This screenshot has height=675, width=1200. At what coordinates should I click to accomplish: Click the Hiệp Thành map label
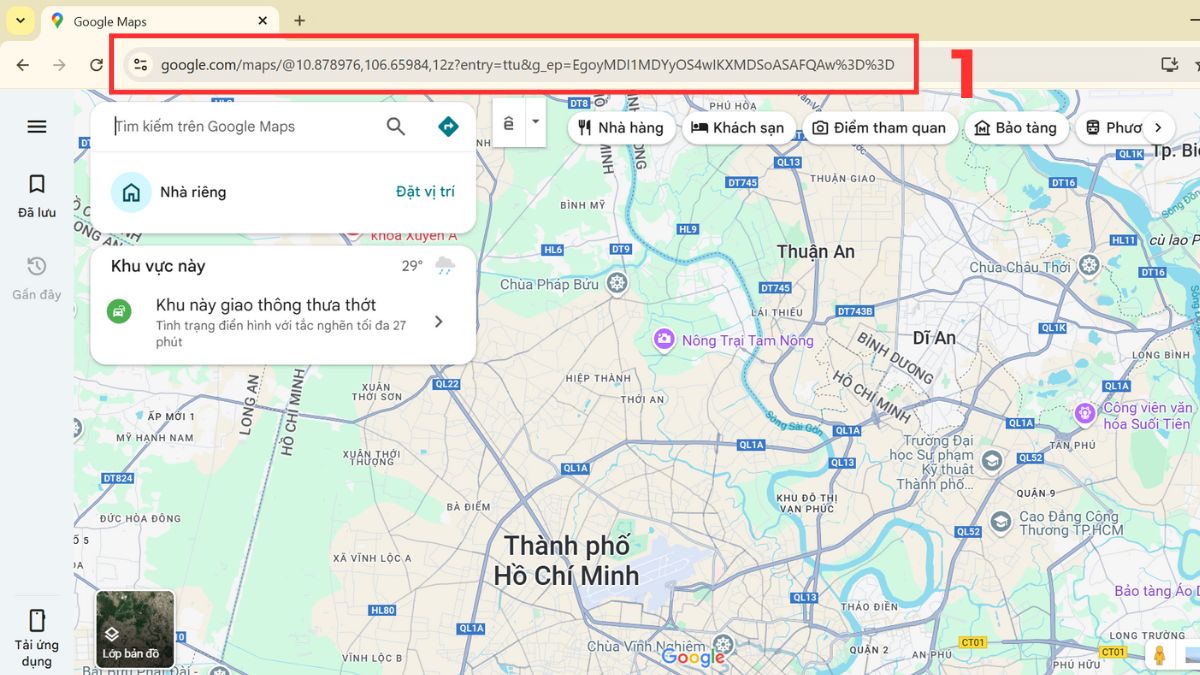coord(600,378)
